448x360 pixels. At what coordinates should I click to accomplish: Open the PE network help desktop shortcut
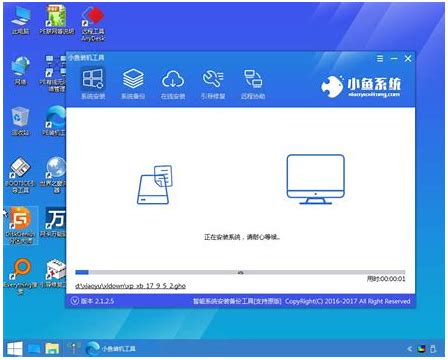pos(57,21)
